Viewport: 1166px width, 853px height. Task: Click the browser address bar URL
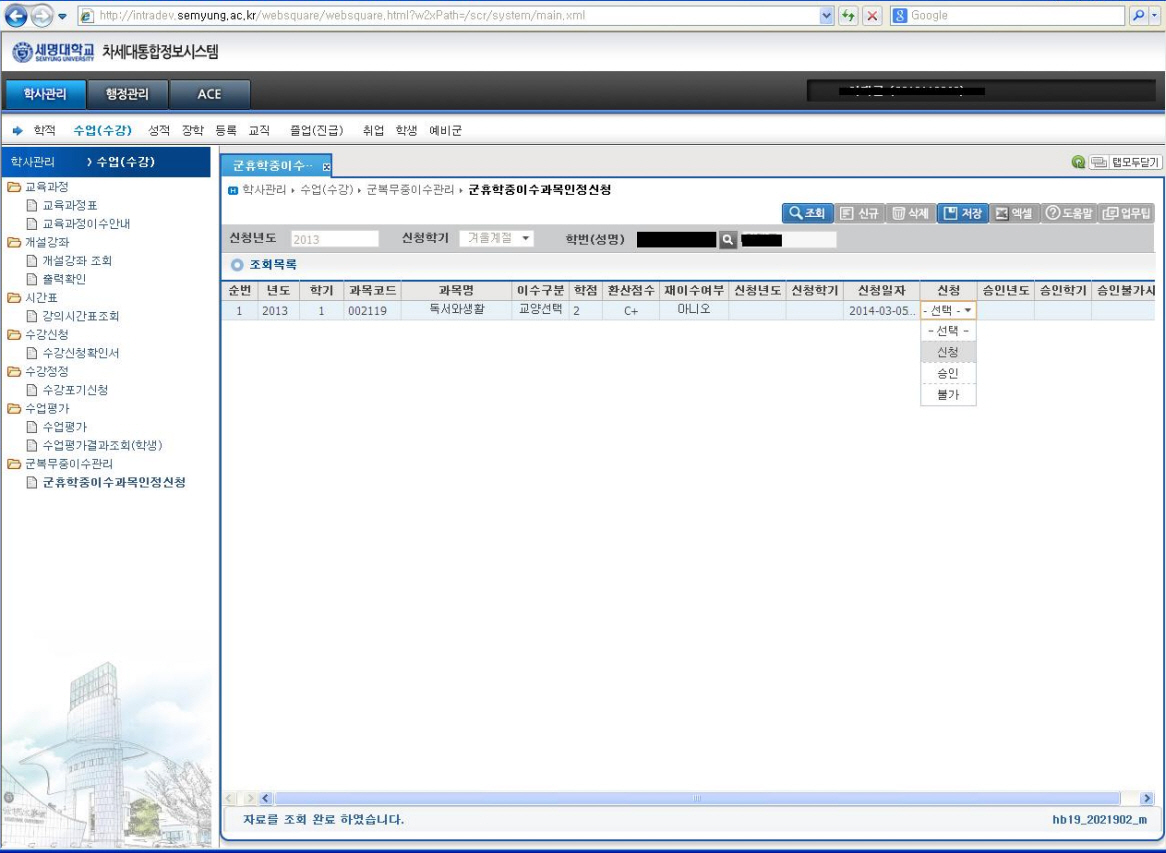tap(342, 16)
